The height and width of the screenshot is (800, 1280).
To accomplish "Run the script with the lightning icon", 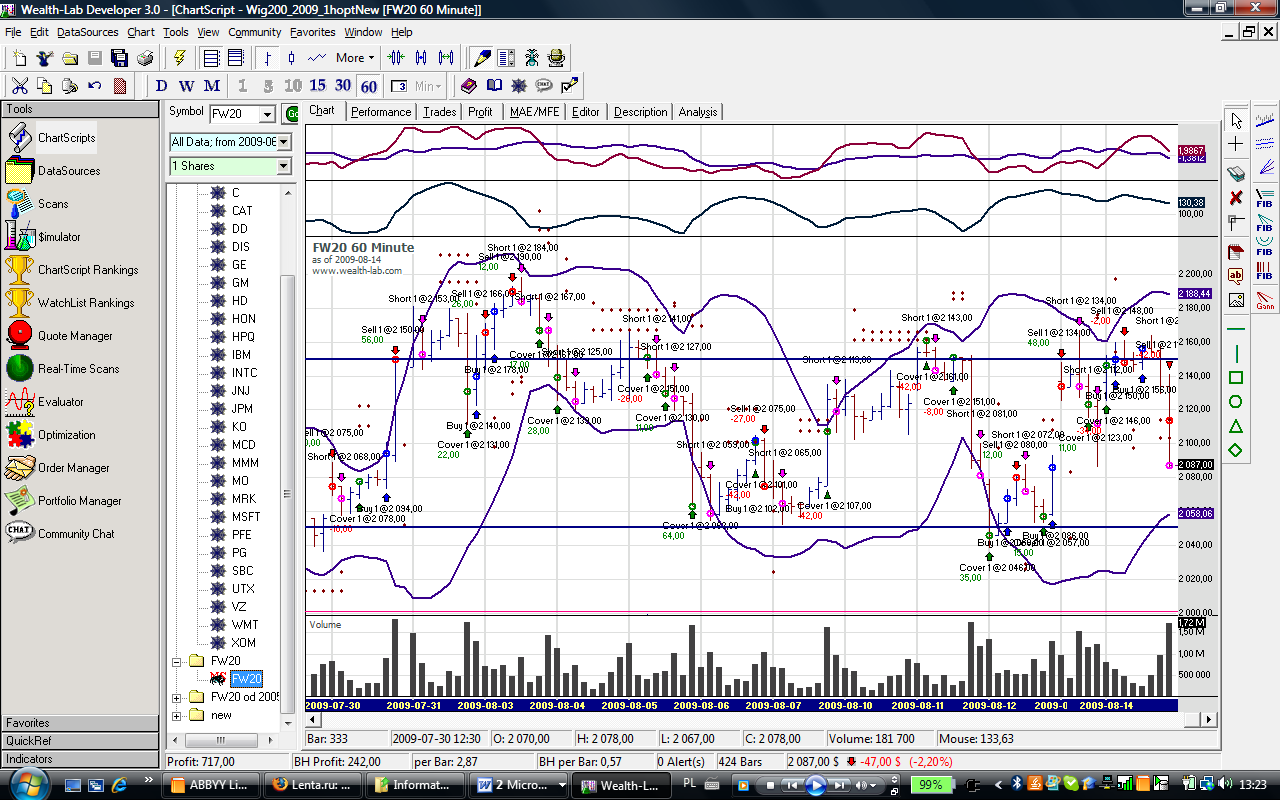I will click(x=180, y=58).
